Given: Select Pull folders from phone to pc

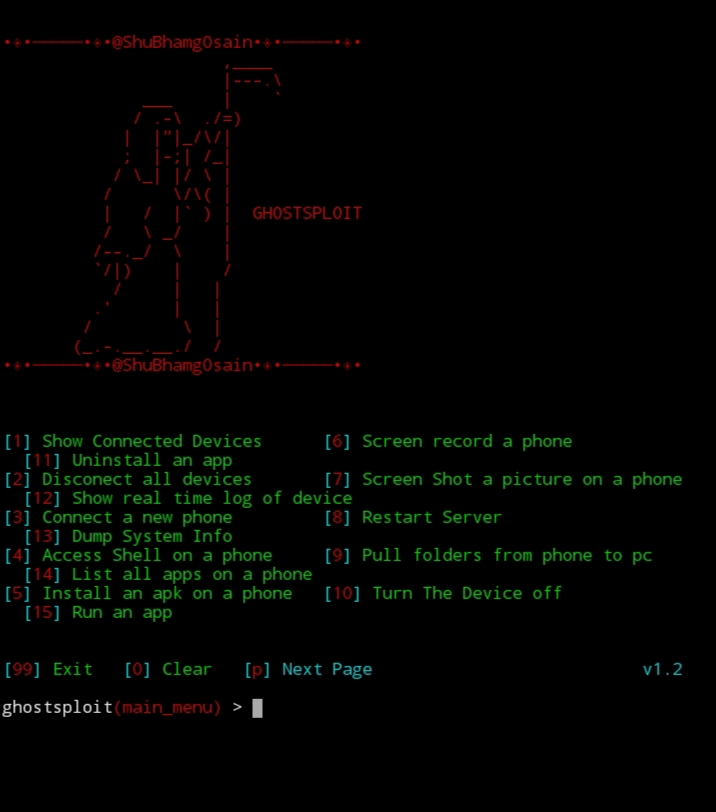Looking at the screenshot, I should (x=488, y=556).
